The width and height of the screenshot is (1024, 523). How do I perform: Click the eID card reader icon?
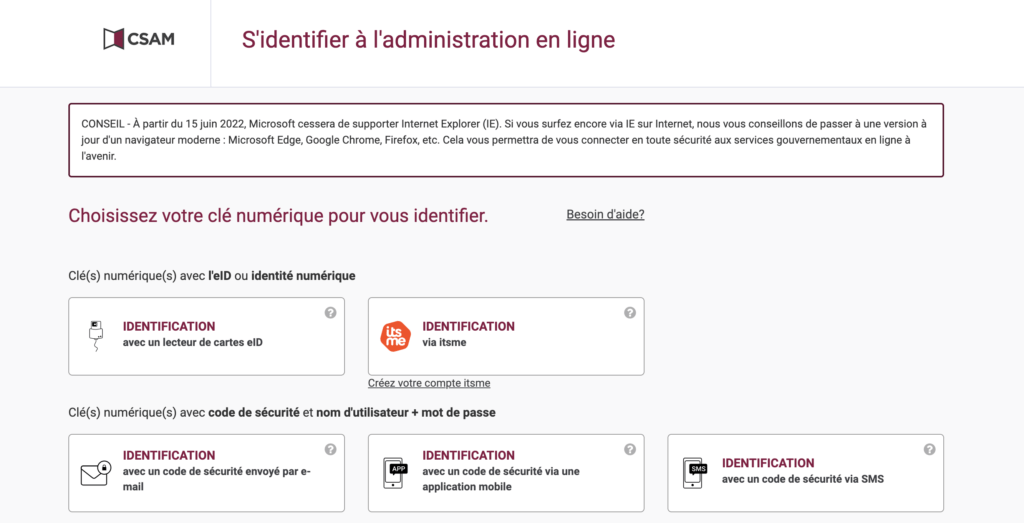coord(96,336)
